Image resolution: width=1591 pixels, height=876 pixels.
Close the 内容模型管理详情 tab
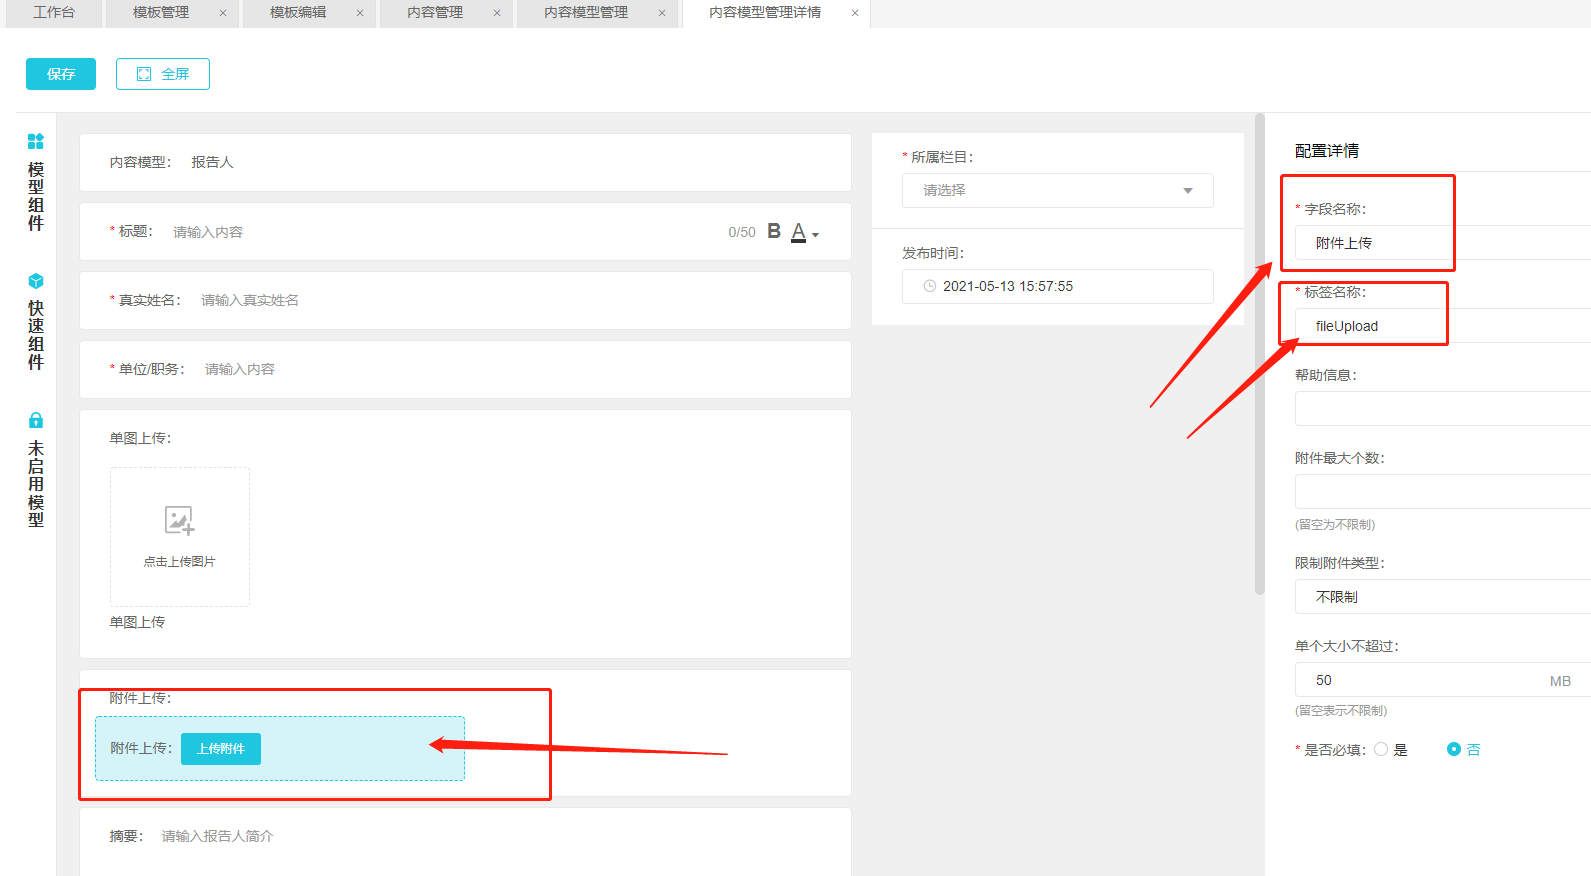point(855,13)
